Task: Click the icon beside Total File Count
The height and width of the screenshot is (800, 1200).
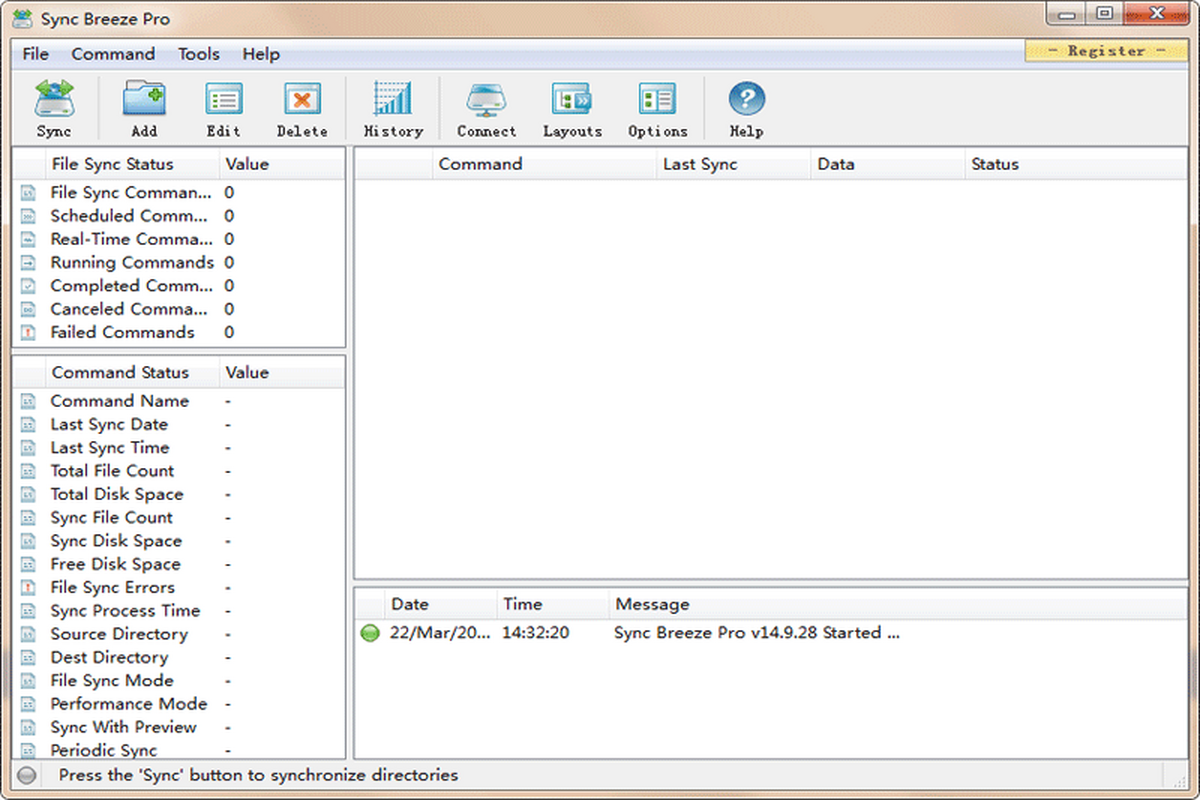Action: click(x=29, y=471)
